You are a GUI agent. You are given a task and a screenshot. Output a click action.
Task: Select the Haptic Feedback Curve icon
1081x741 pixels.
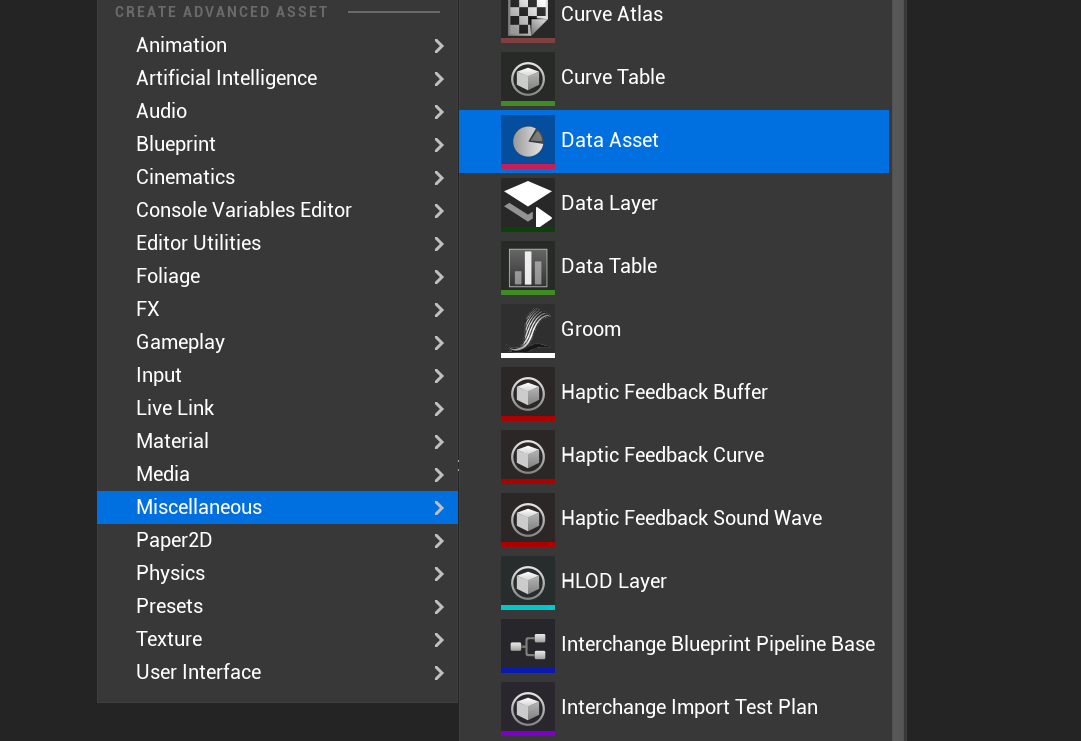click(x=527, y=455)
